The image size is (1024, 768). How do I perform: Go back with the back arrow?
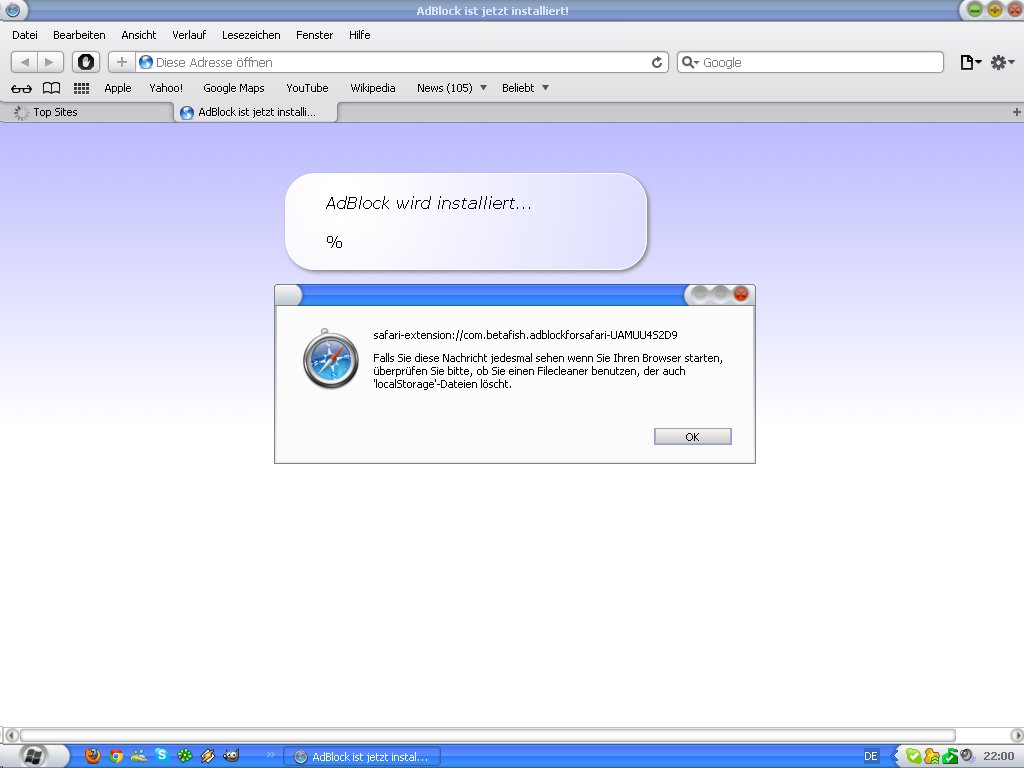(25, 62)
